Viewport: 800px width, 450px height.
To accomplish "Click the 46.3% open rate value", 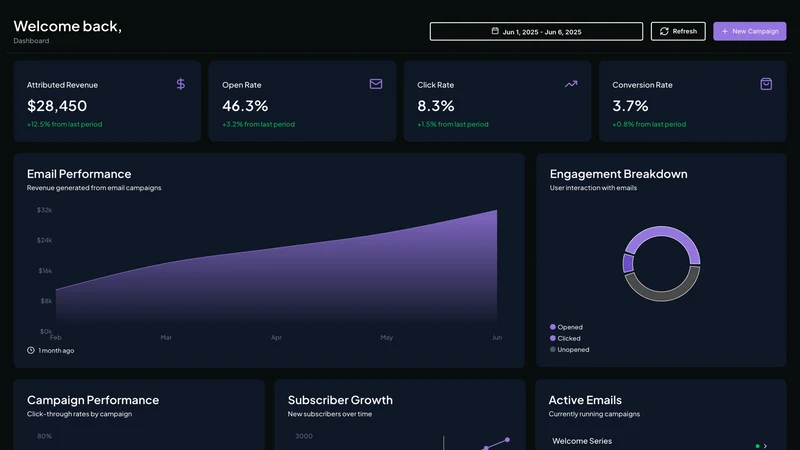I will 245,106.
